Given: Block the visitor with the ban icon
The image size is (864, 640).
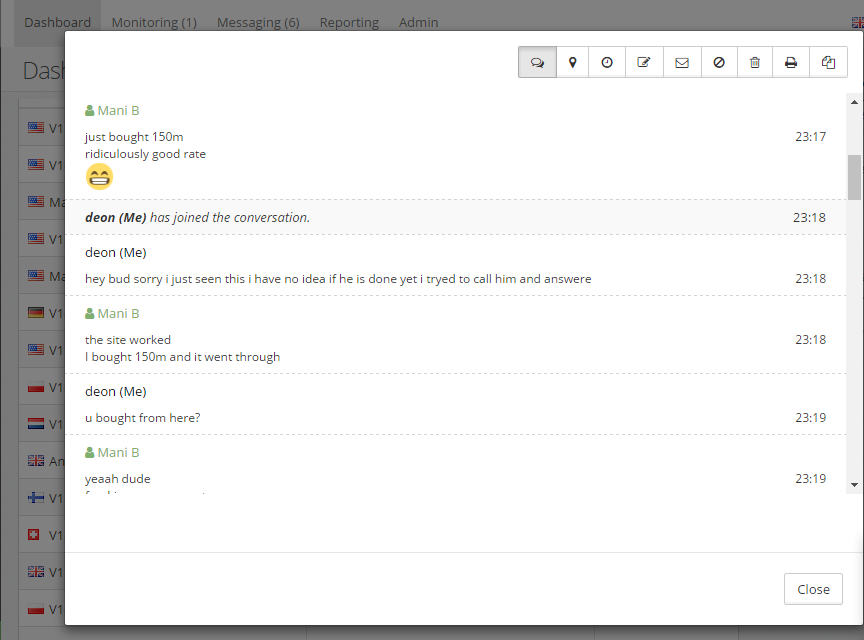Looking at the screenshot, I should coord(719,62).
